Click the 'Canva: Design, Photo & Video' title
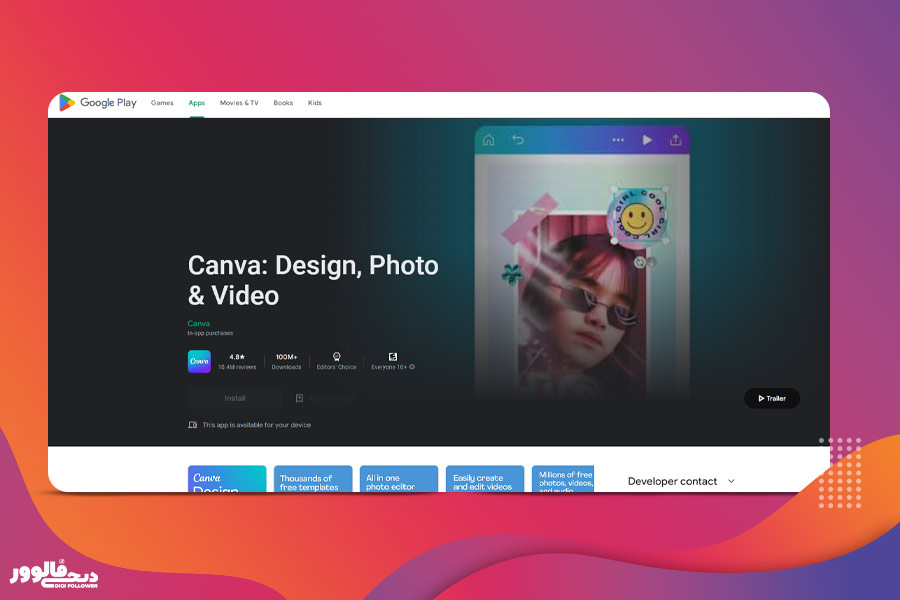Viewport: 900px width, 600px height. click(313, 280)
